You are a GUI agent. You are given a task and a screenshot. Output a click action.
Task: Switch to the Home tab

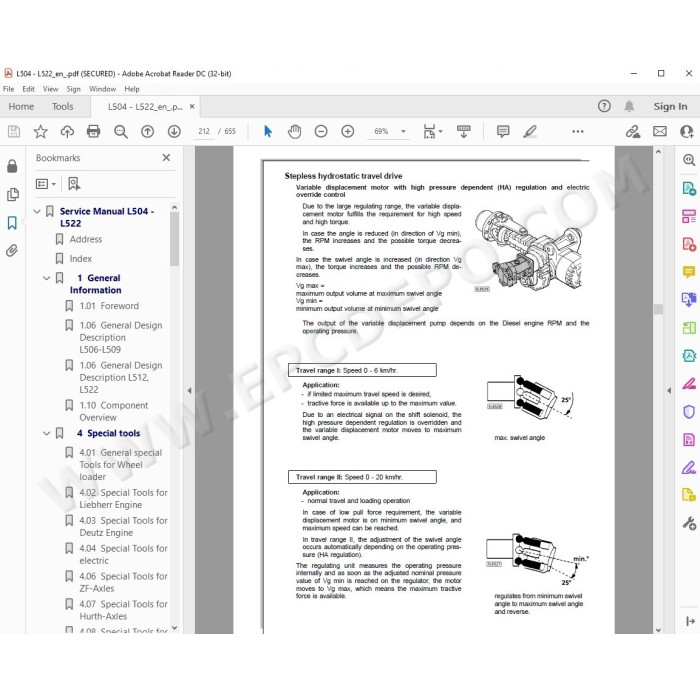pyautogui.click(x=21, y=106)
